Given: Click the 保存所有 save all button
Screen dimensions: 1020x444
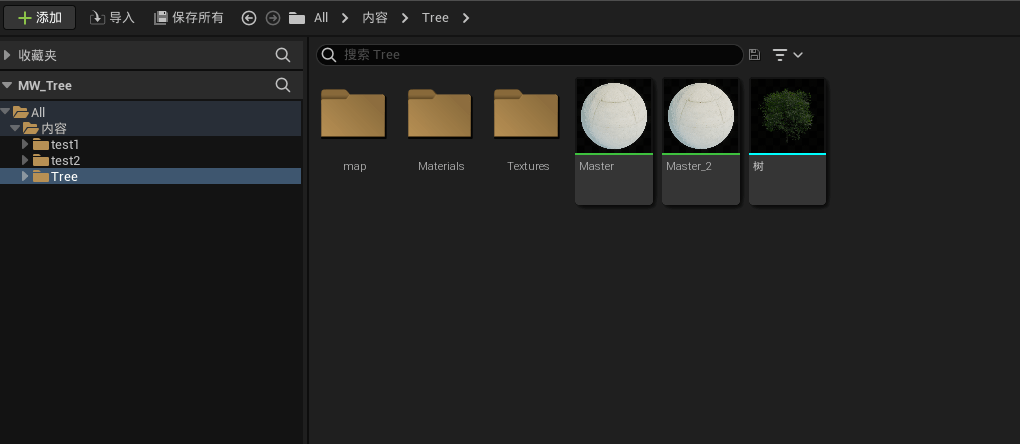Looking at the screenshot, I should [x=189, y=18].
